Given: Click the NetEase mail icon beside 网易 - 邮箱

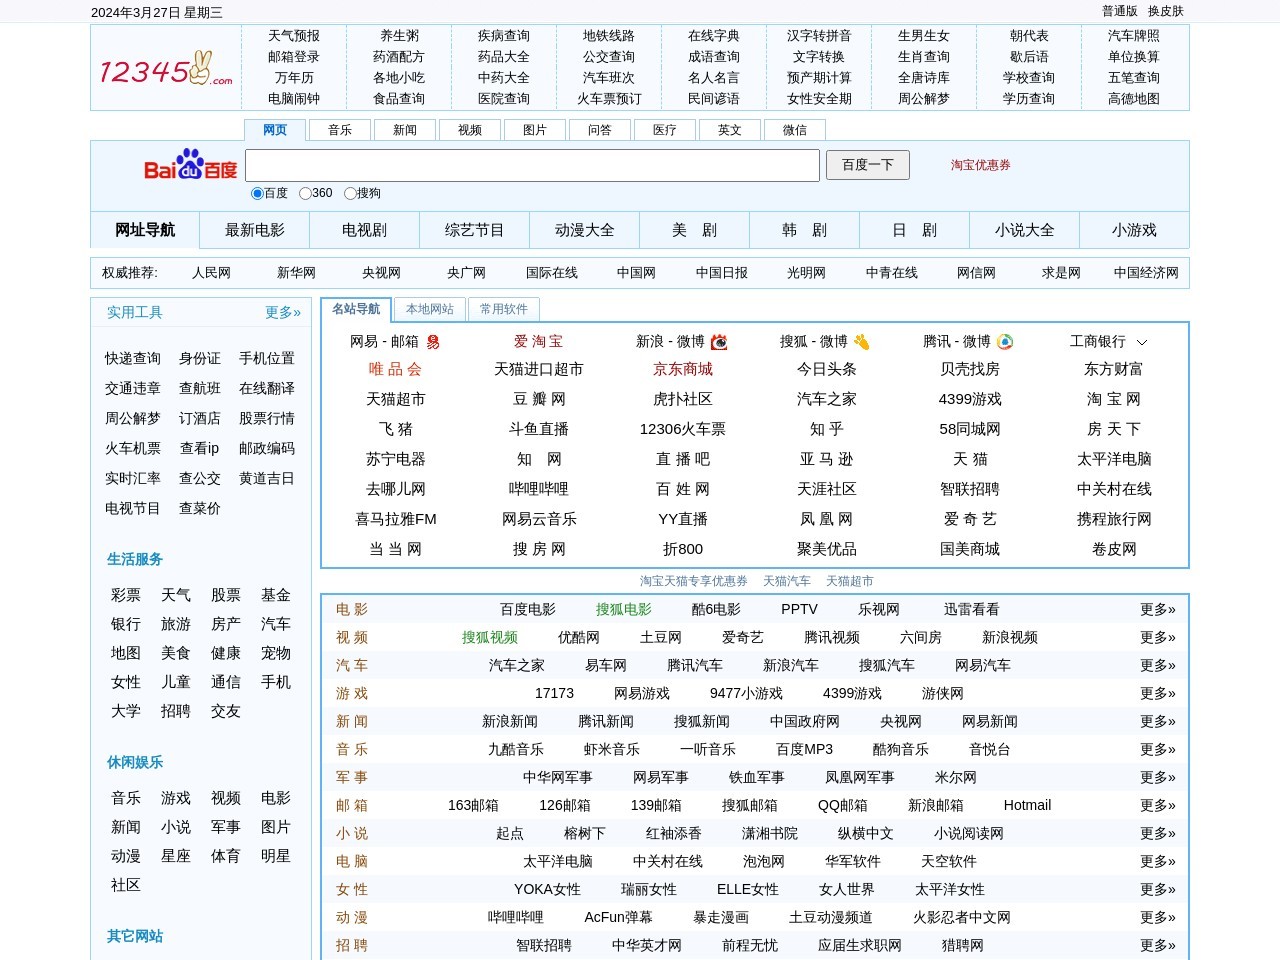Looking at the screenshot, I should click(x=433, y=342).
